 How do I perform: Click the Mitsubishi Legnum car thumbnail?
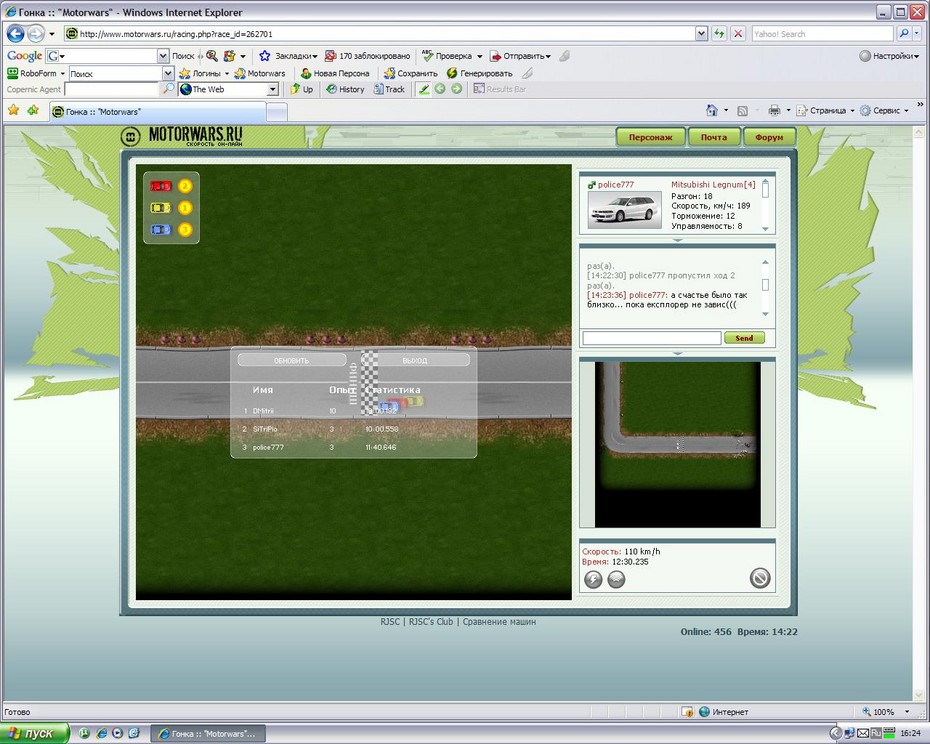(x=625, y=210)
